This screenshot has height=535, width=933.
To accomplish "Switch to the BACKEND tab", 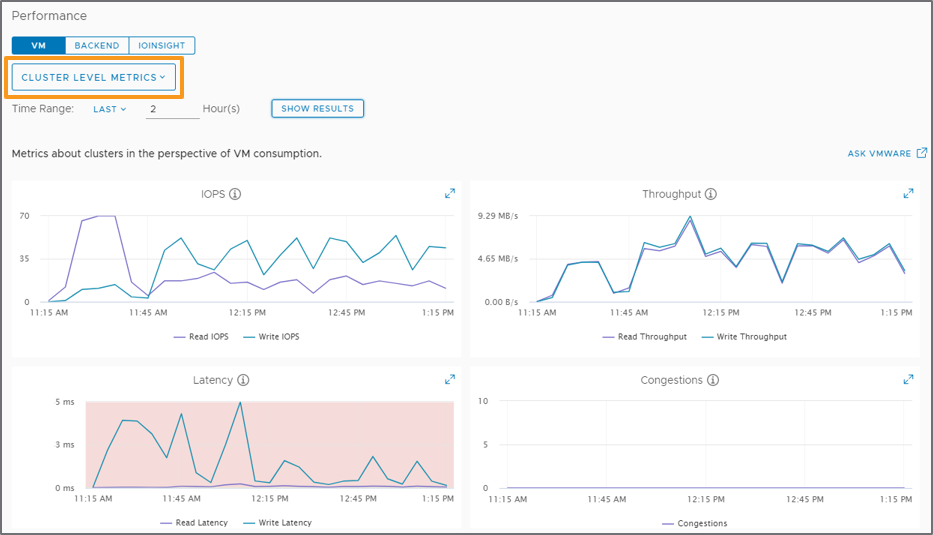I will [97, 45].
